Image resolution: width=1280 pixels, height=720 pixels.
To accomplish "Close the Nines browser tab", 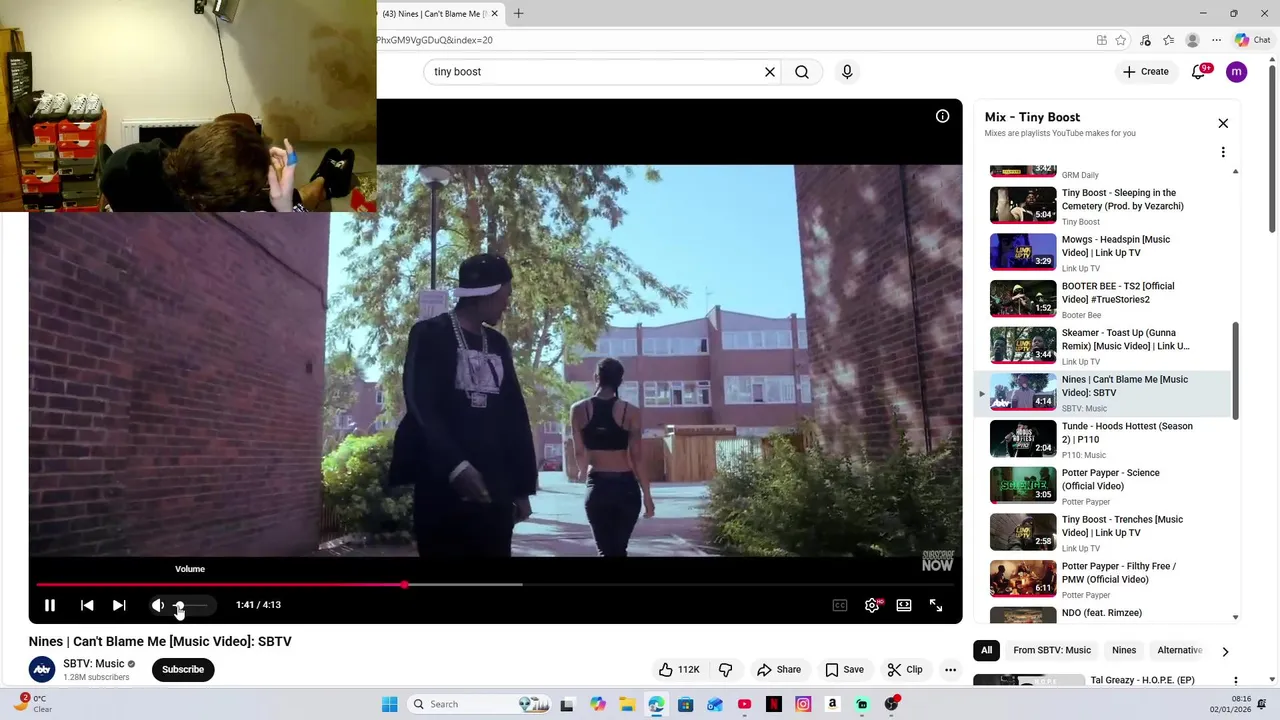I will click(x=494, y=14).
